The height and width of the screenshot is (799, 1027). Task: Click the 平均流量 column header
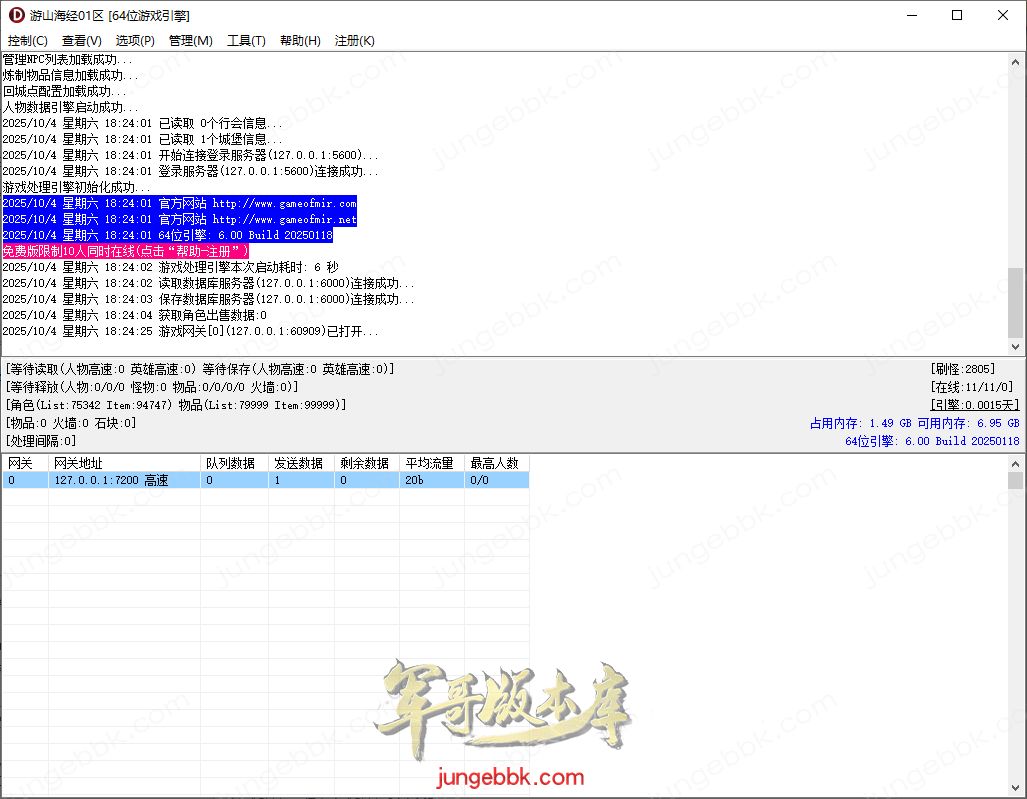(x=429, y=463)
